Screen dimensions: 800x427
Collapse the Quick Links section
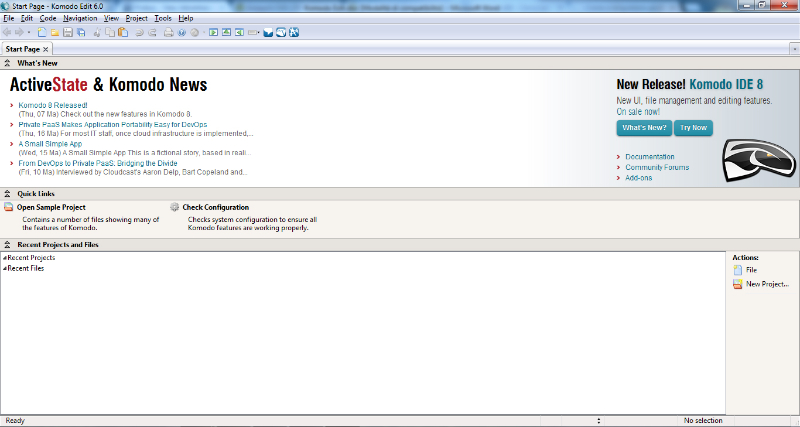pyautogui.click(x=8, y=193)
